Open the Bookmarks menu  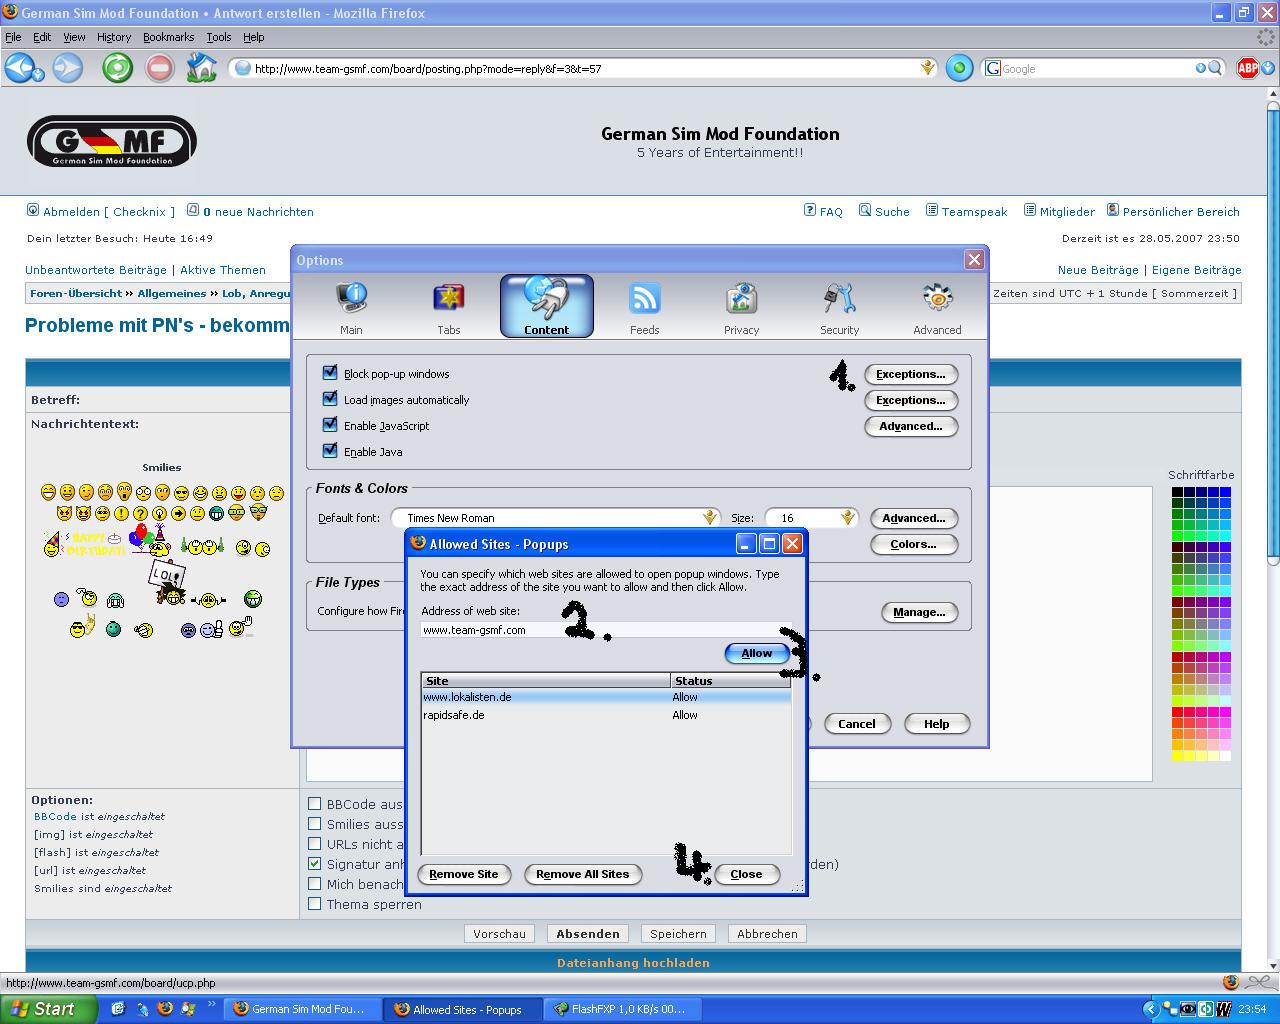pos(168,37)
